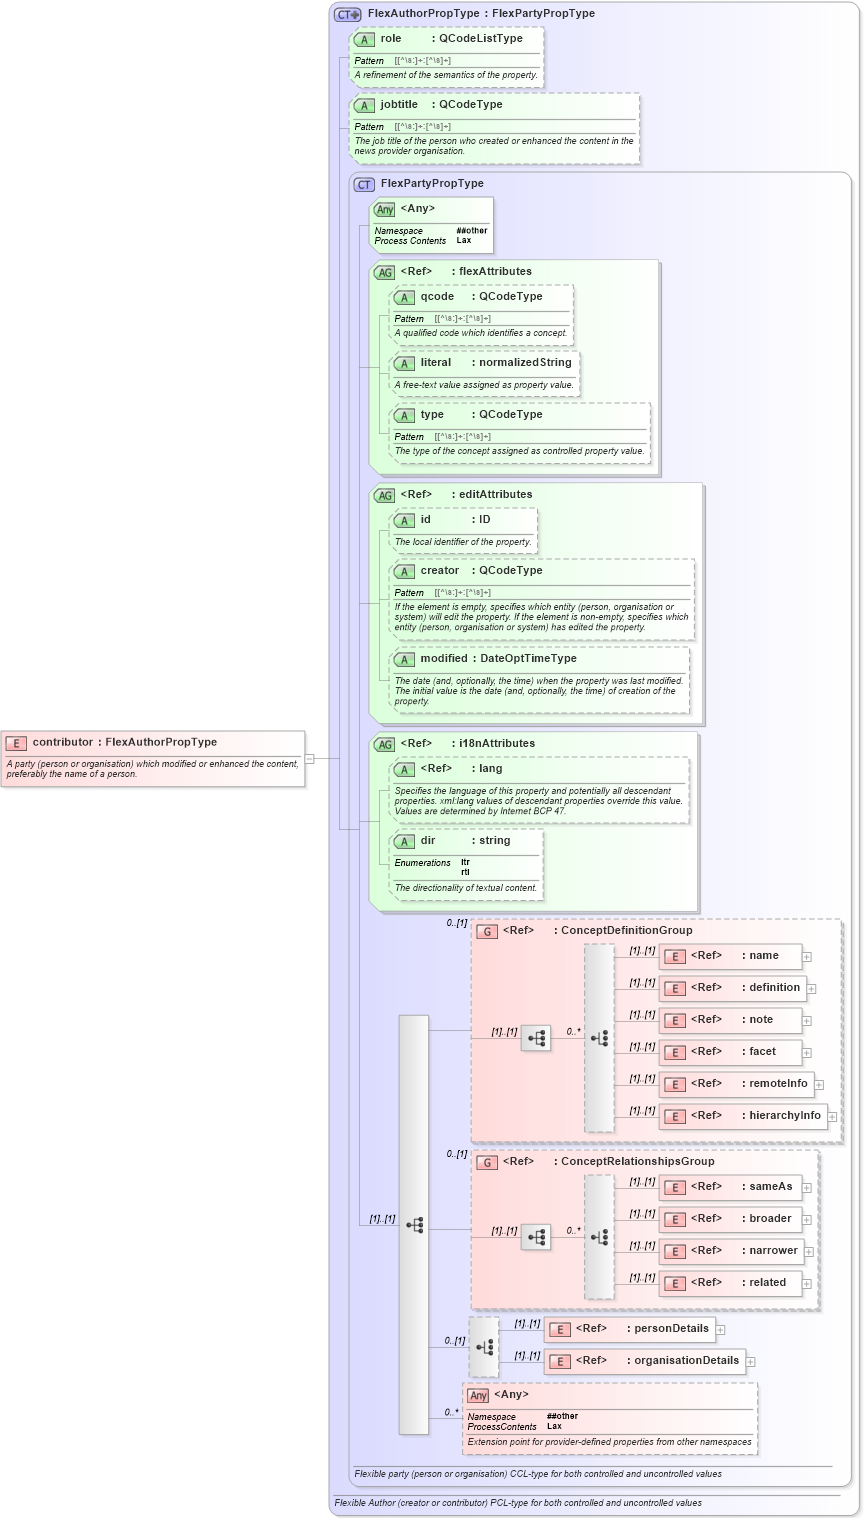Select the 'The local identifier of the property.' text
Image resolution: width=864 pixels, height=1518 pixels.
pyautogui.click(x=463, y=542)
